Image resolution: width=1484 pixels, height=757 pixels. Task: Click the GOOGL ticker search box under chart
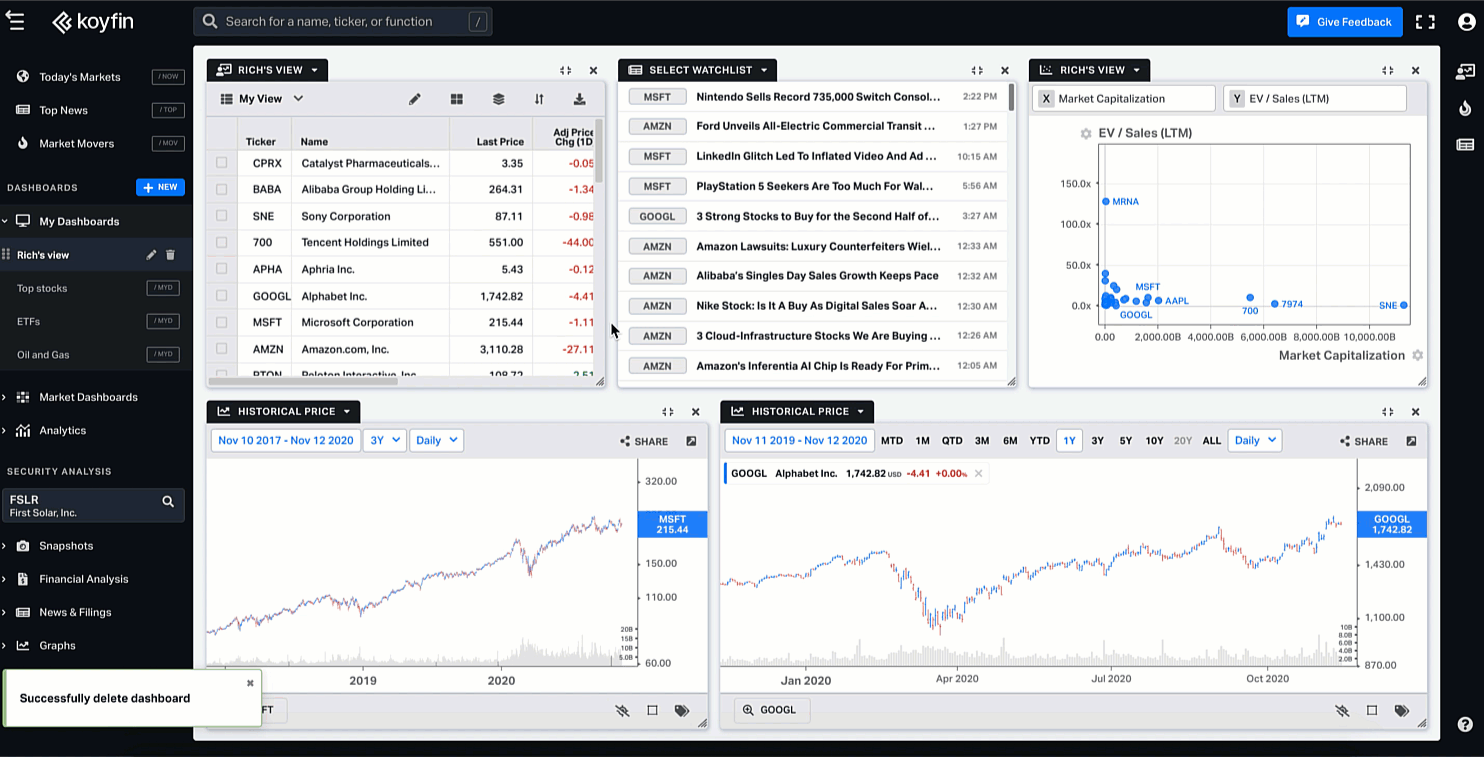coord(772,710)
